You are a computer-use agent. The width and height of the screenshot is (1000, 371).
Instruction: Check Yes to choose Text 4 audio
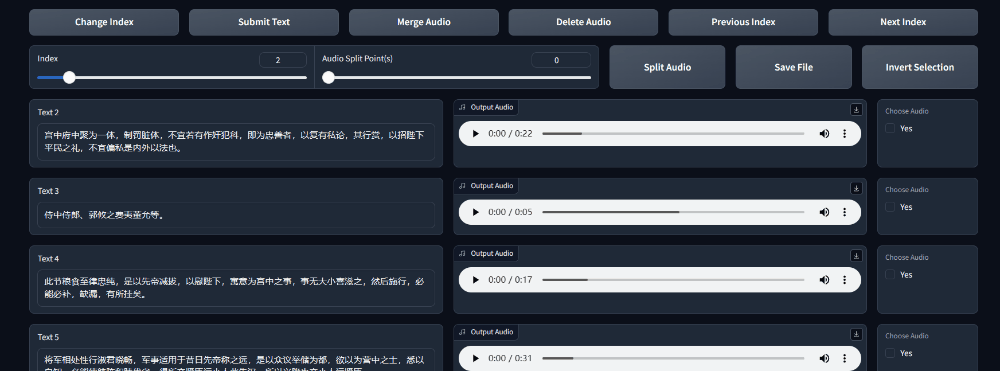(x=890, y=275)
